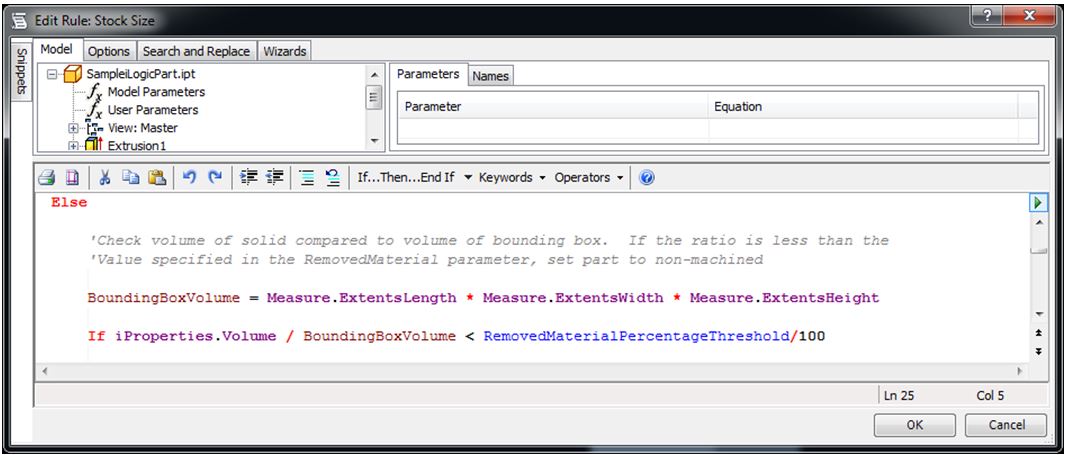Open Help with the blue question mark icon
Image resolution: width=1065 pixels, height=455 pixels.
[646, 178]
